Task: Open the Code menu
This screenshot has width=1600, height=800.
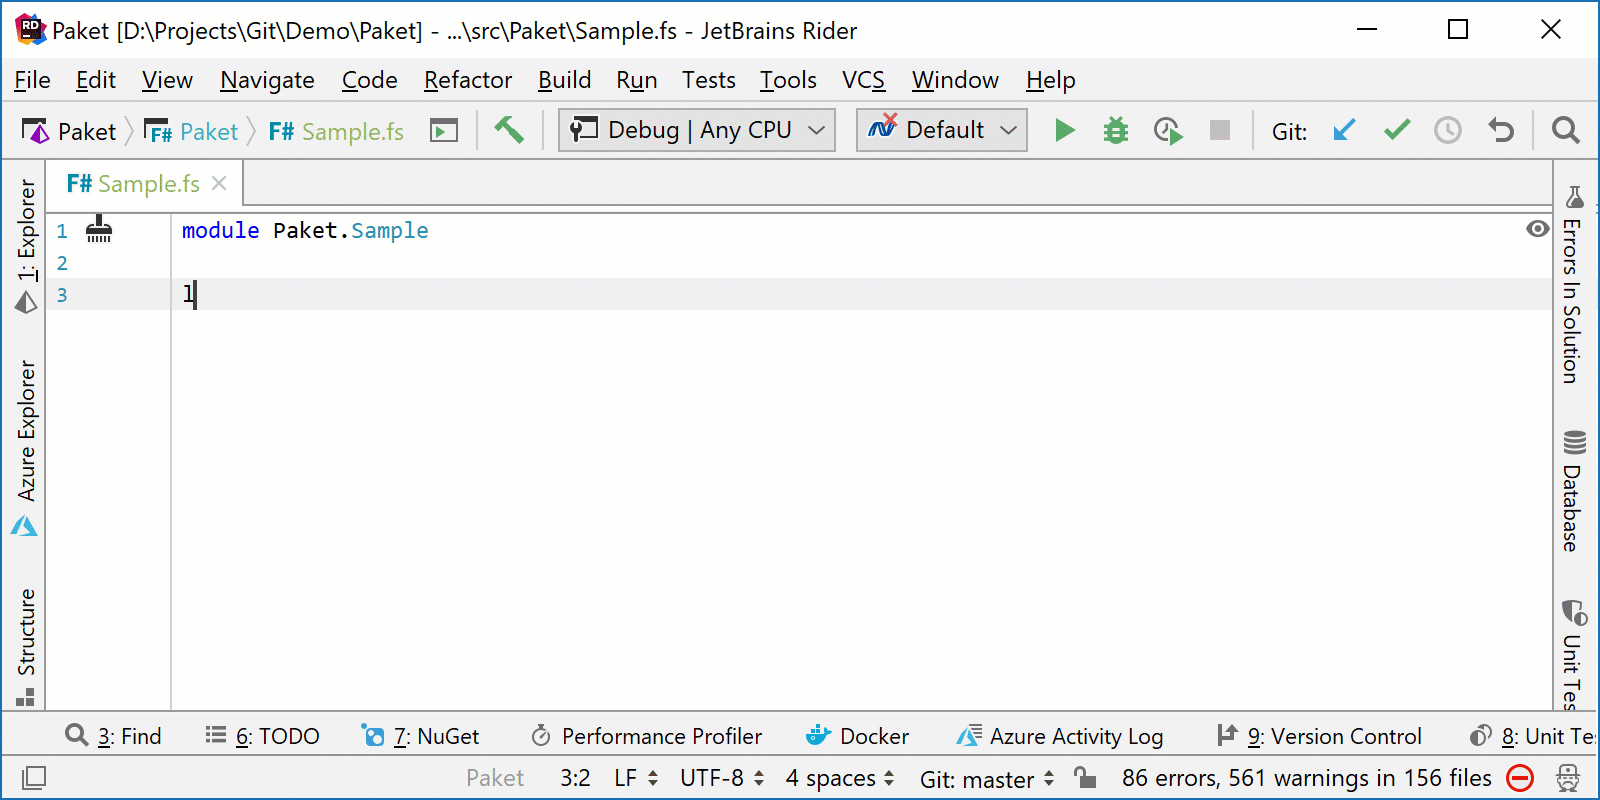Action: [370, 80]
